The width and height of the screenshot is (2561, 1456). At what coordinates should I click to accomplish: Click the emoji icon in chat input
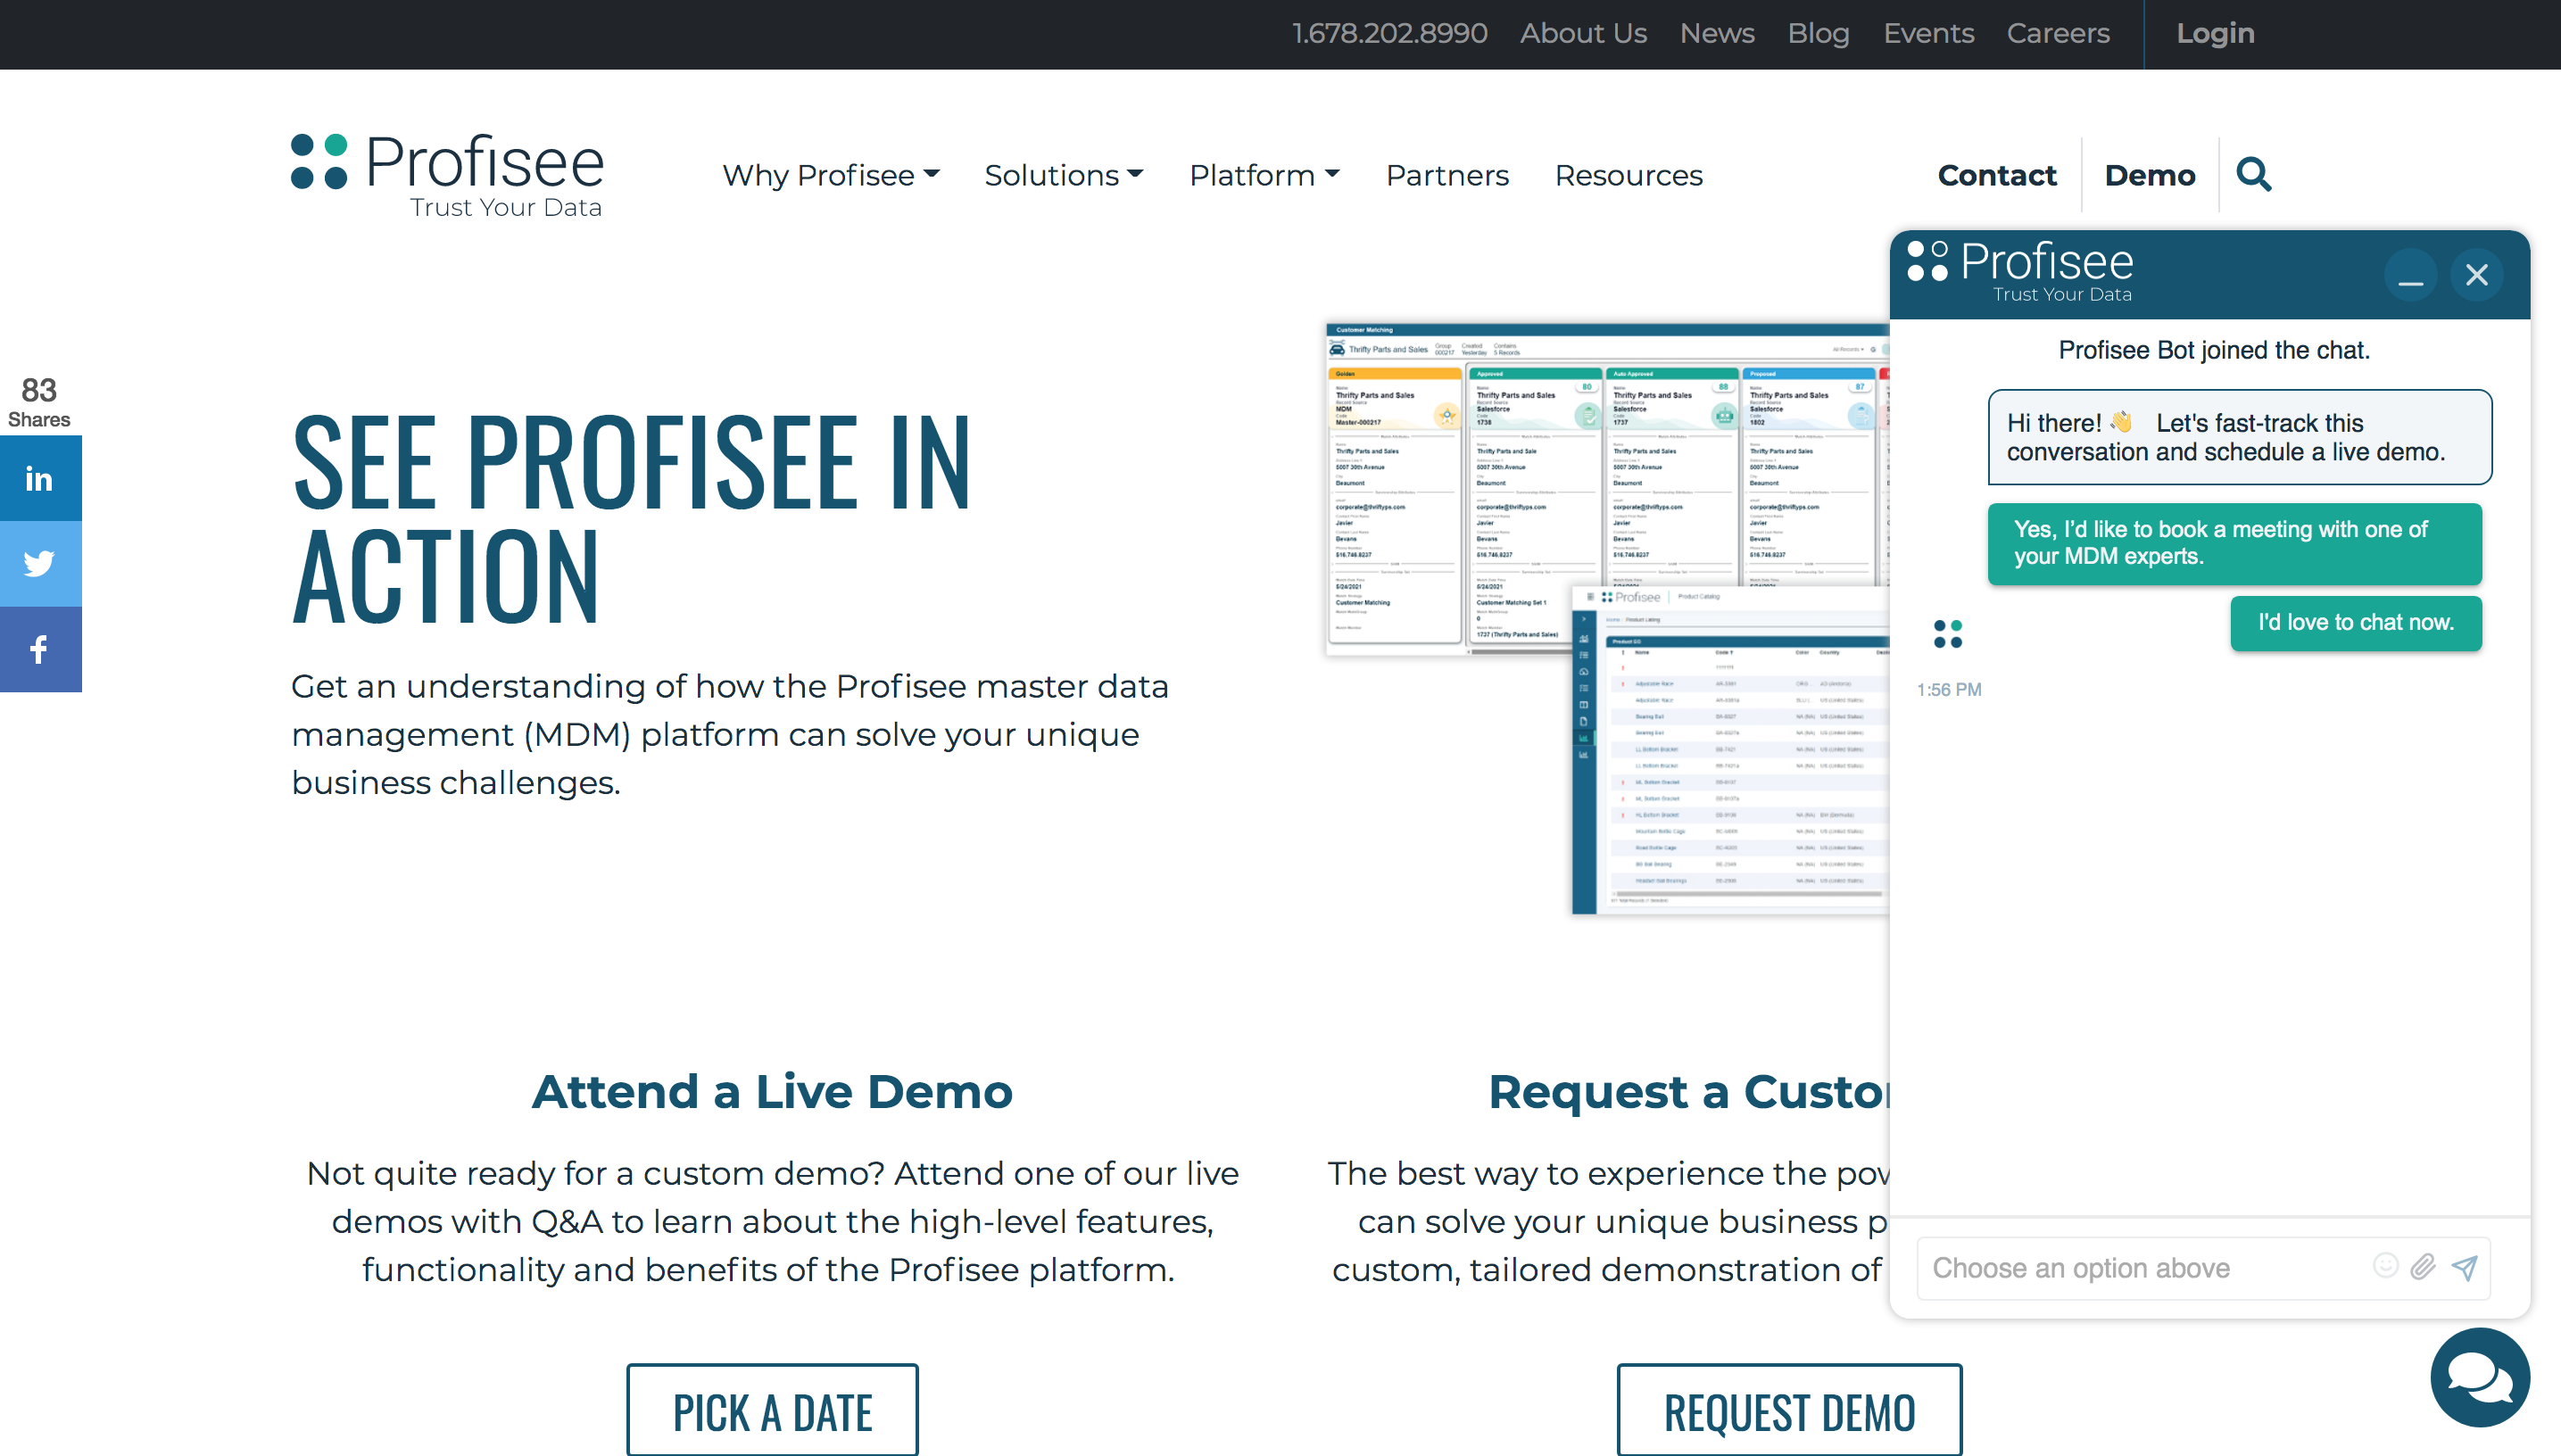2385,1266
